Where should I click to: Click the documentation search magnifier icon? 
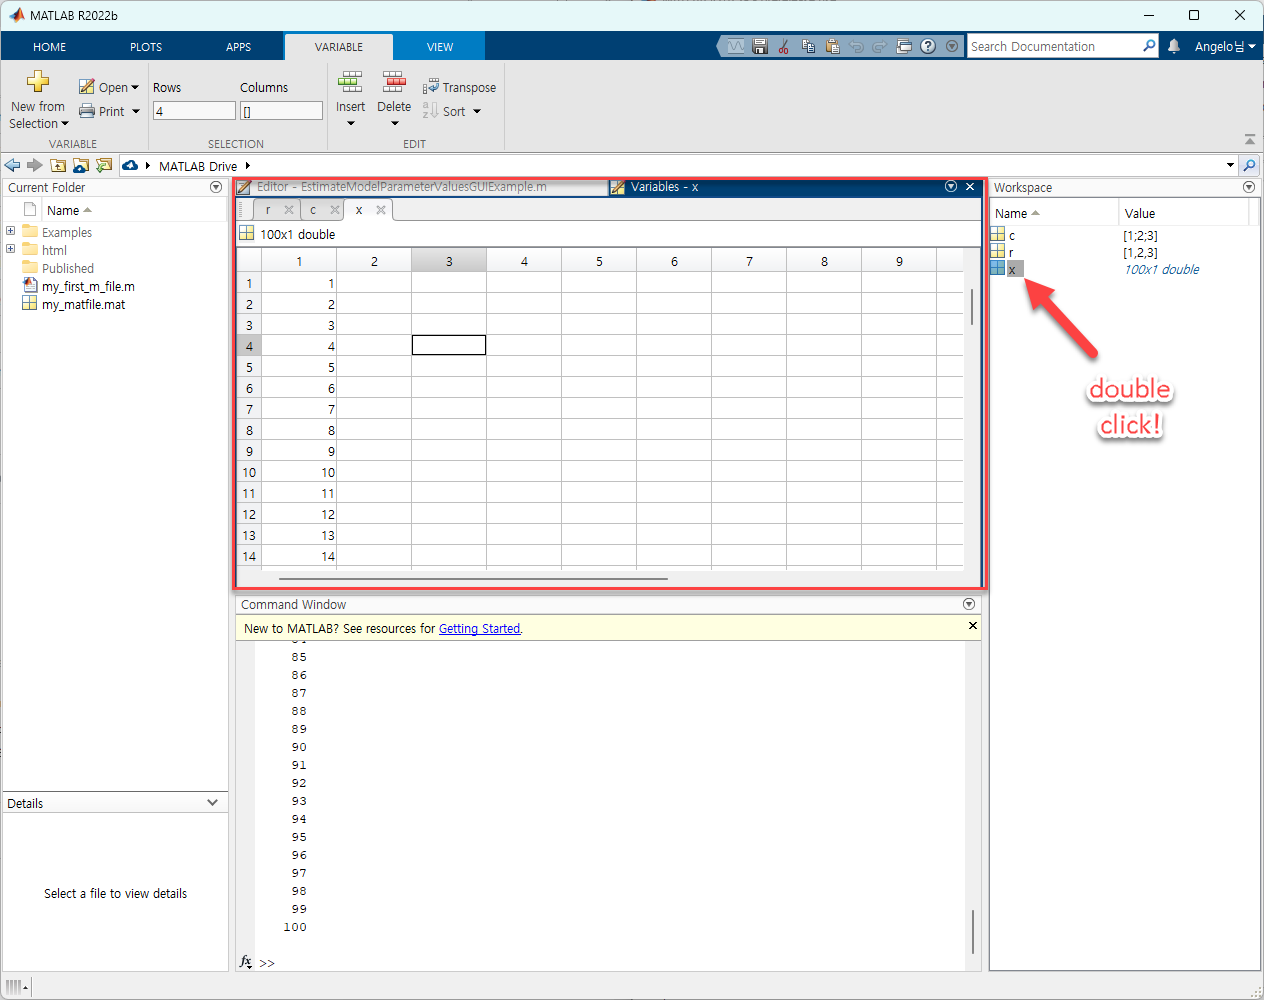click(1149, 46)
